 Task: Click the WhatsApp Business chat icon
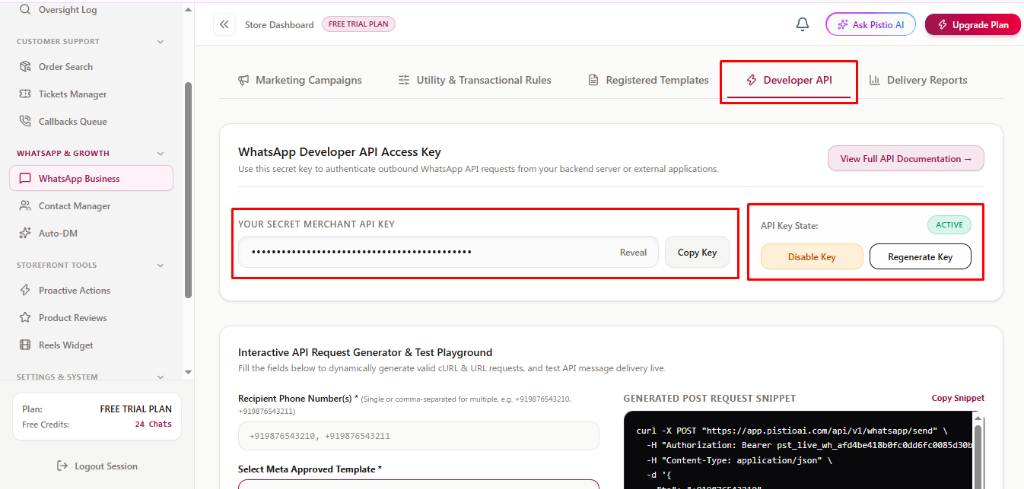point(25,178)
